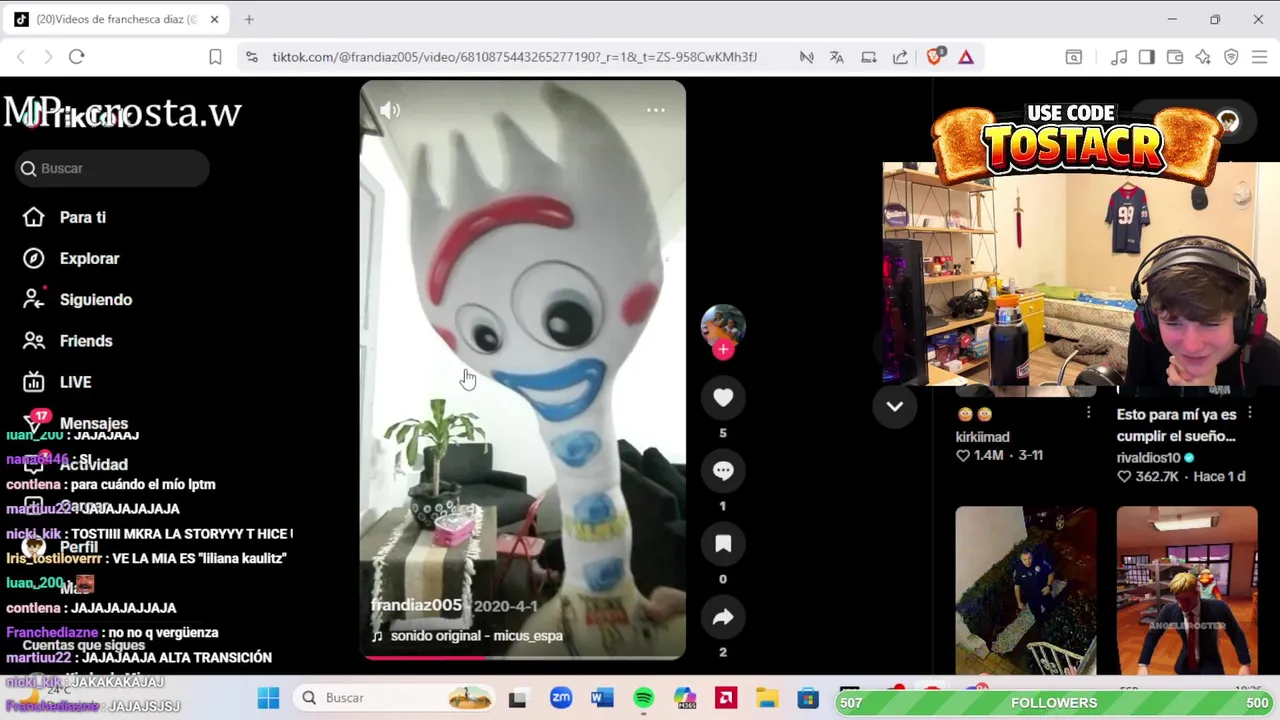1280x720 pixels.
Task: Open File Explorer from the taskbar
Action: [767, 698]
